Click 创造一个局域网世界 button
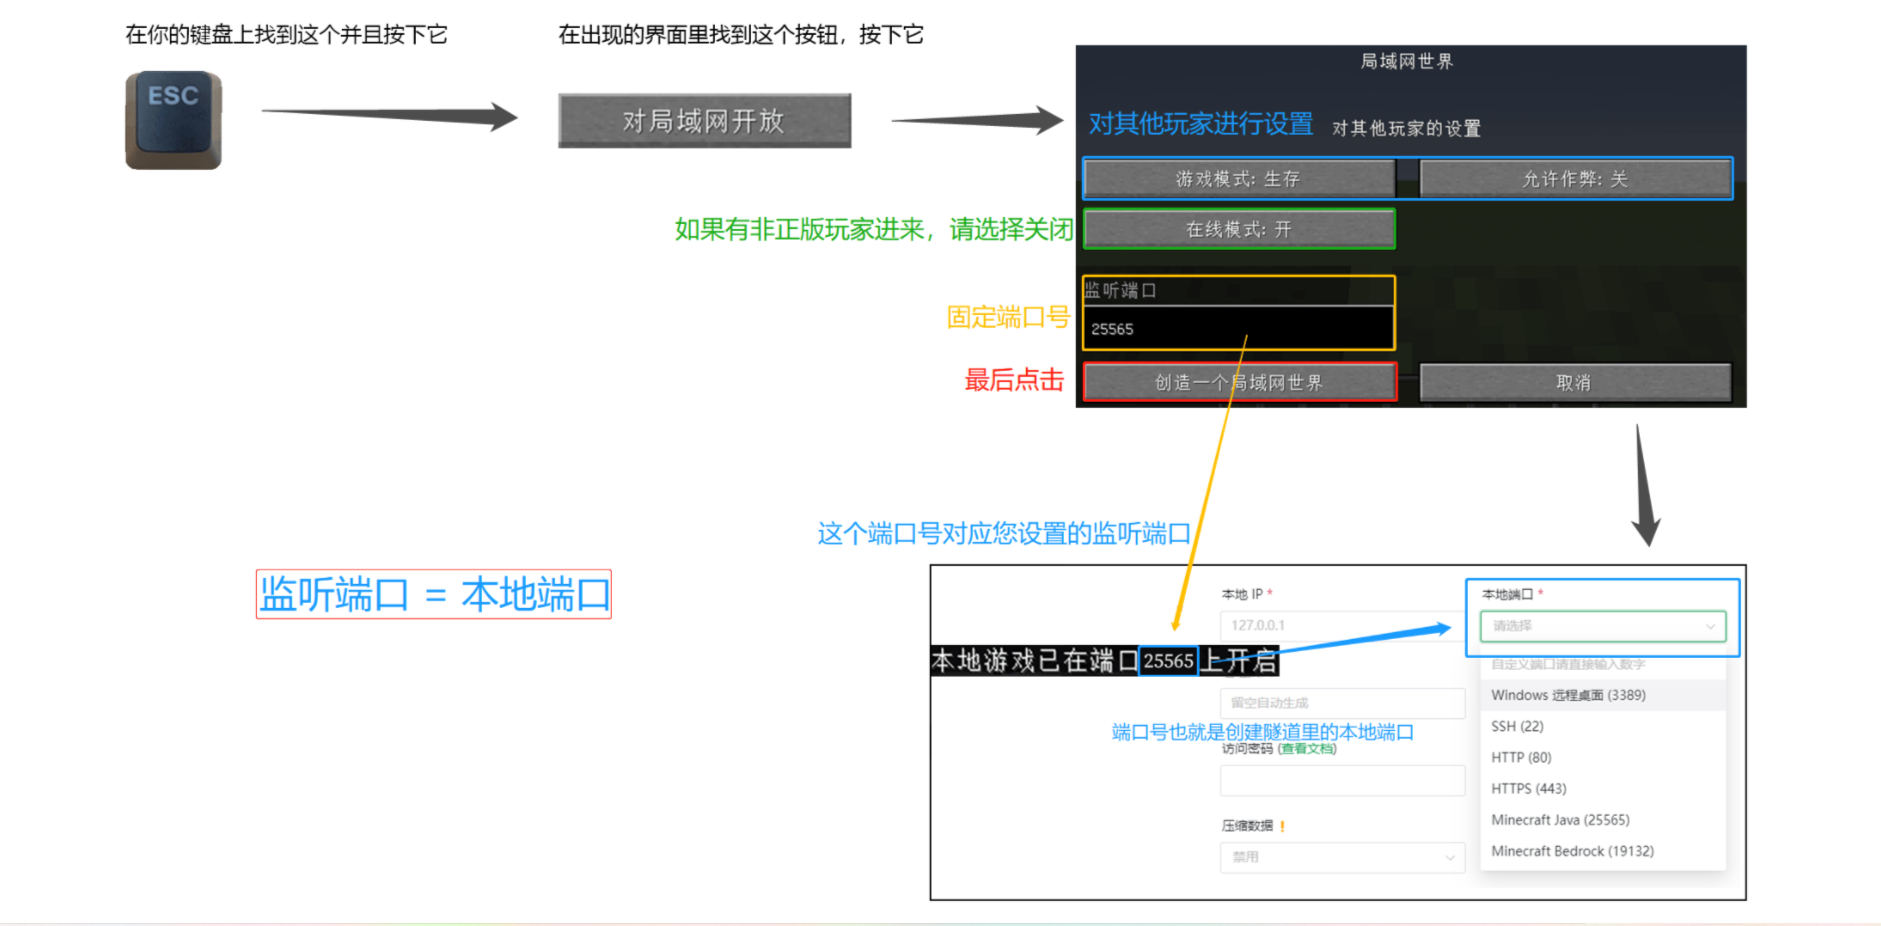 click(x=1239, y=382)
